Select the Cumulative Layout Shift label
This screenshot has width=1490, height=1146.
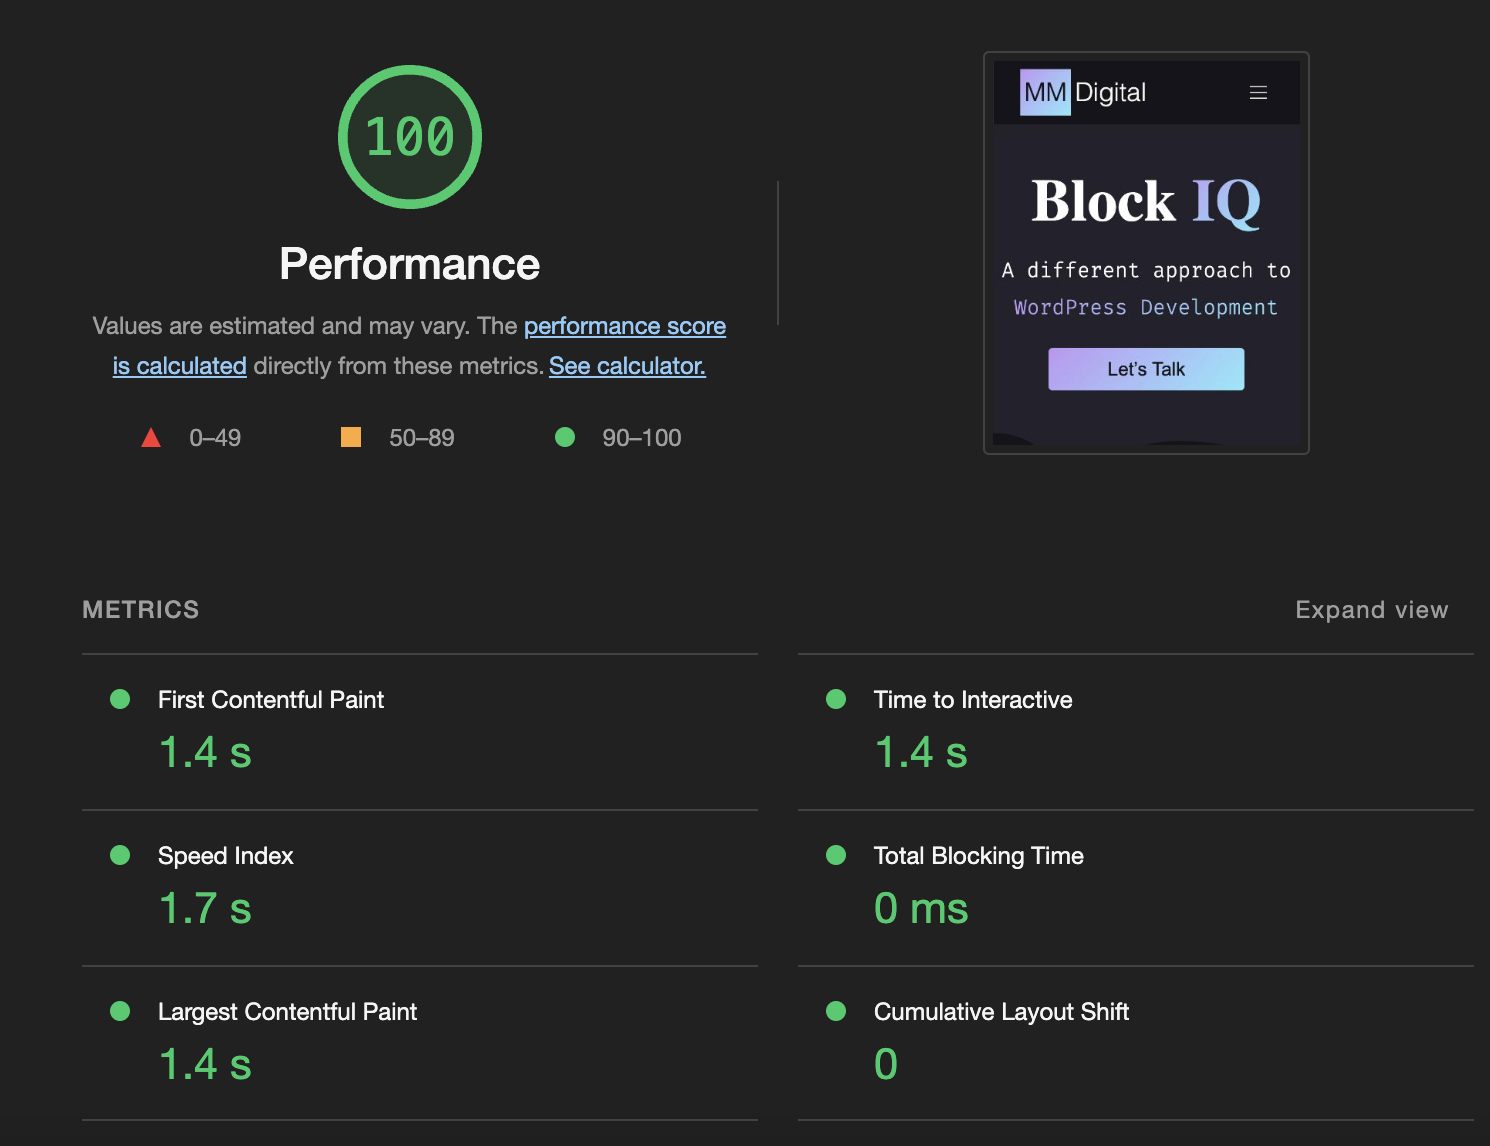pyautogui.click(x=1001, y=1012)
